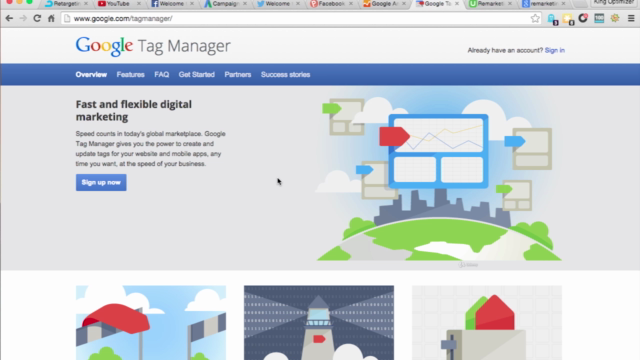Click the teal square extension icon
This screenshot has height=360, width=640.
click(599, 18)
